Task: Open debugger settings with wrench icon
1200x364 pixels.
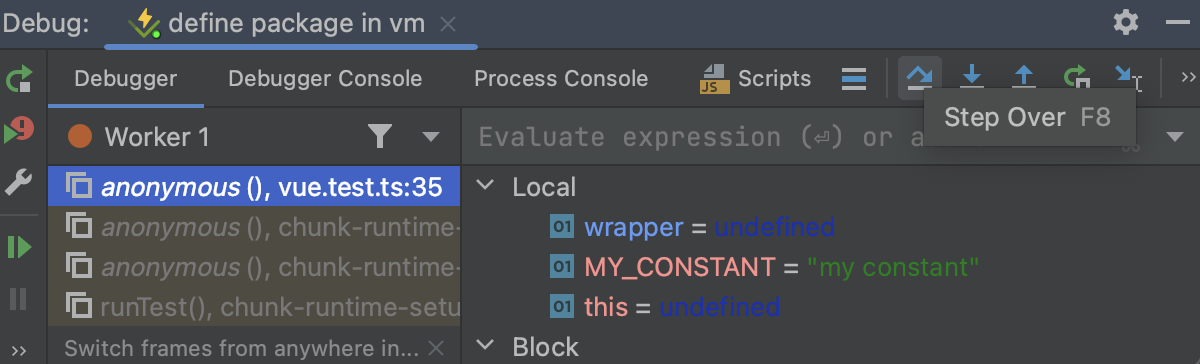Action: pyautogui.click(x=19, y=182)
